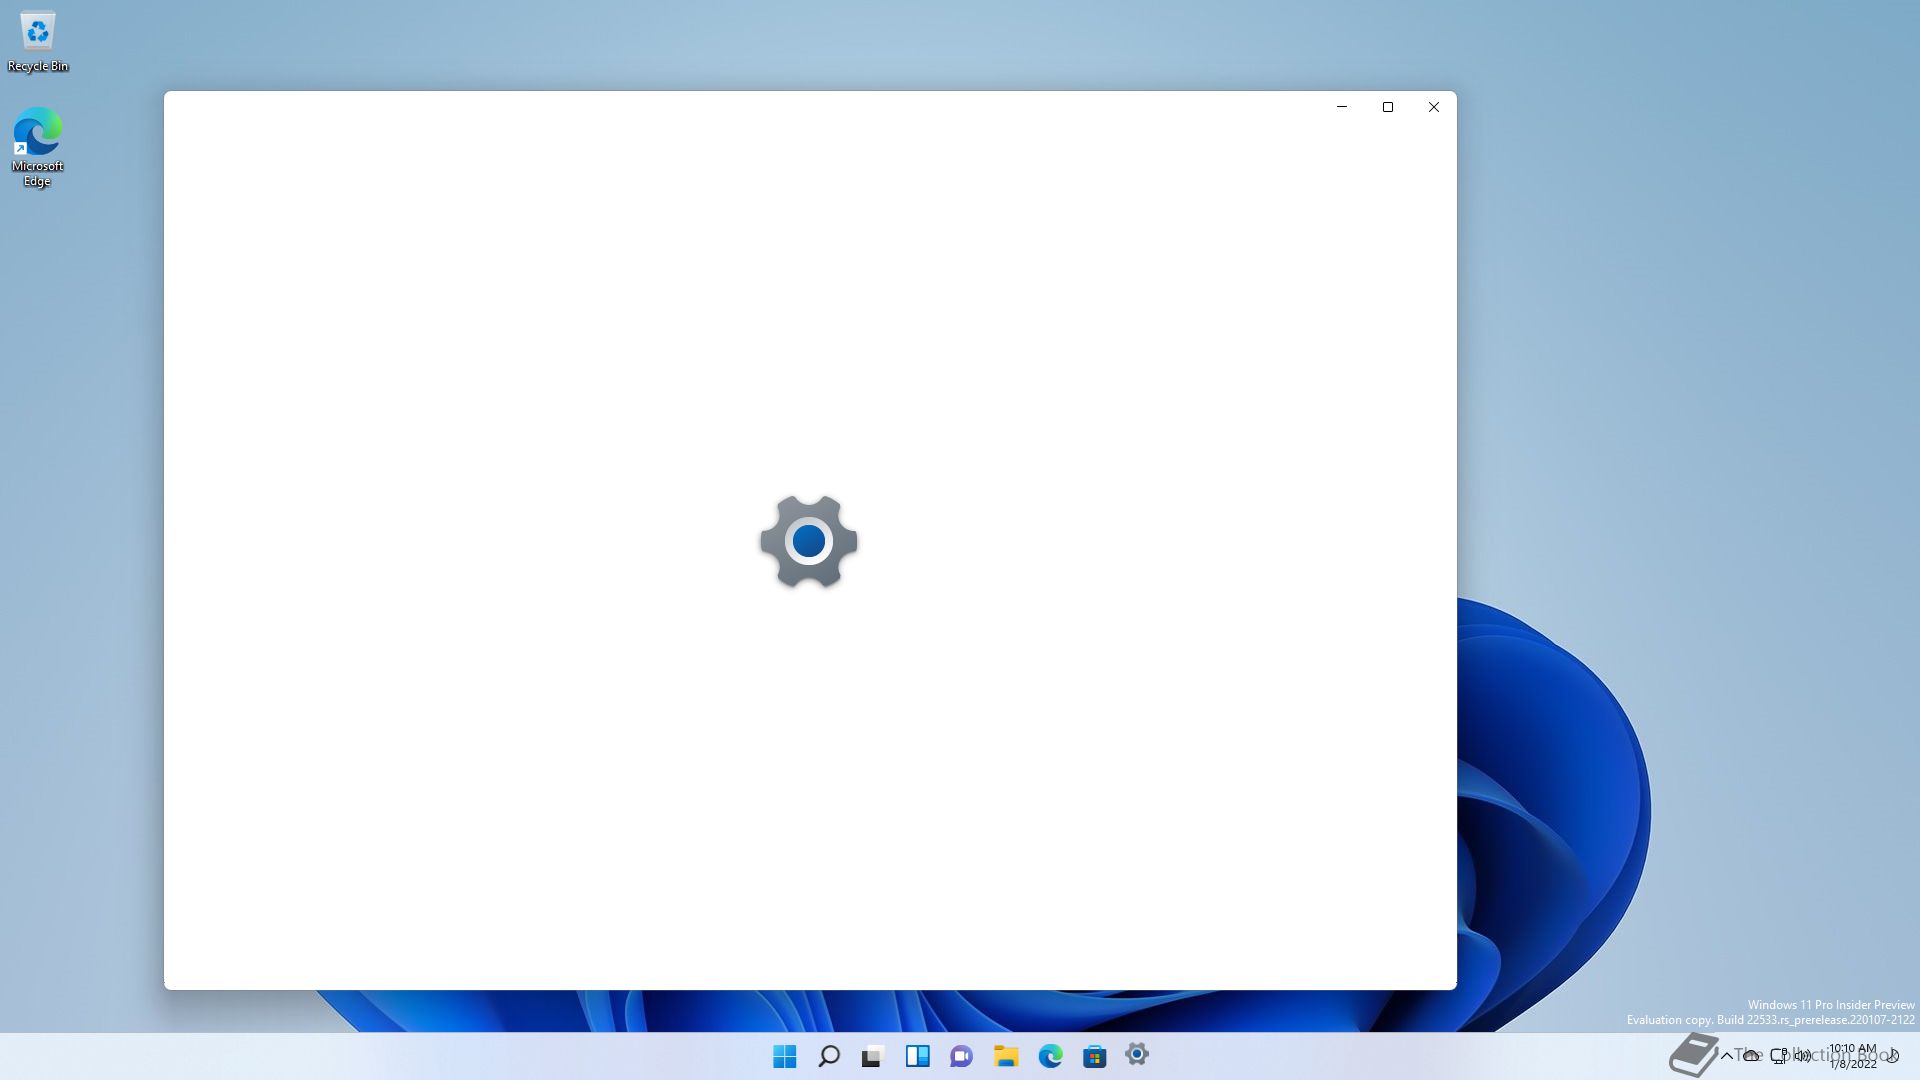
Task: Close the Settings window
Action: point(1434,107)
